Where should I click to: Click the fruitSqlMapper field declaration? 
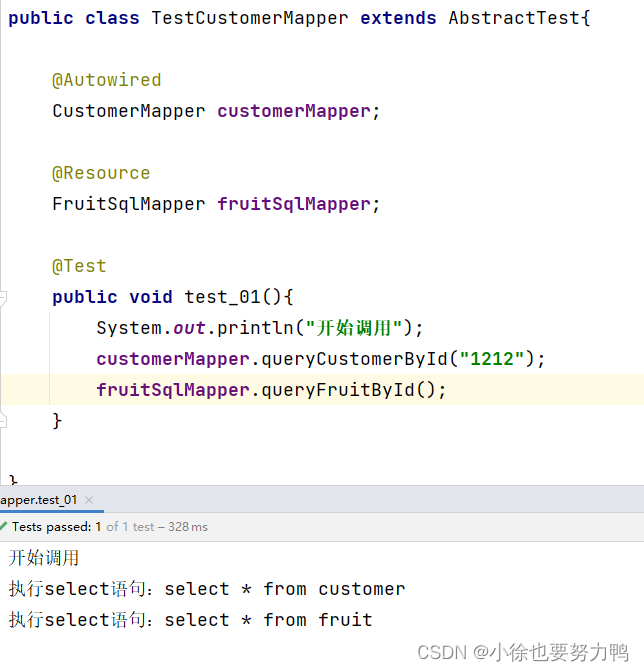point(294,204)
